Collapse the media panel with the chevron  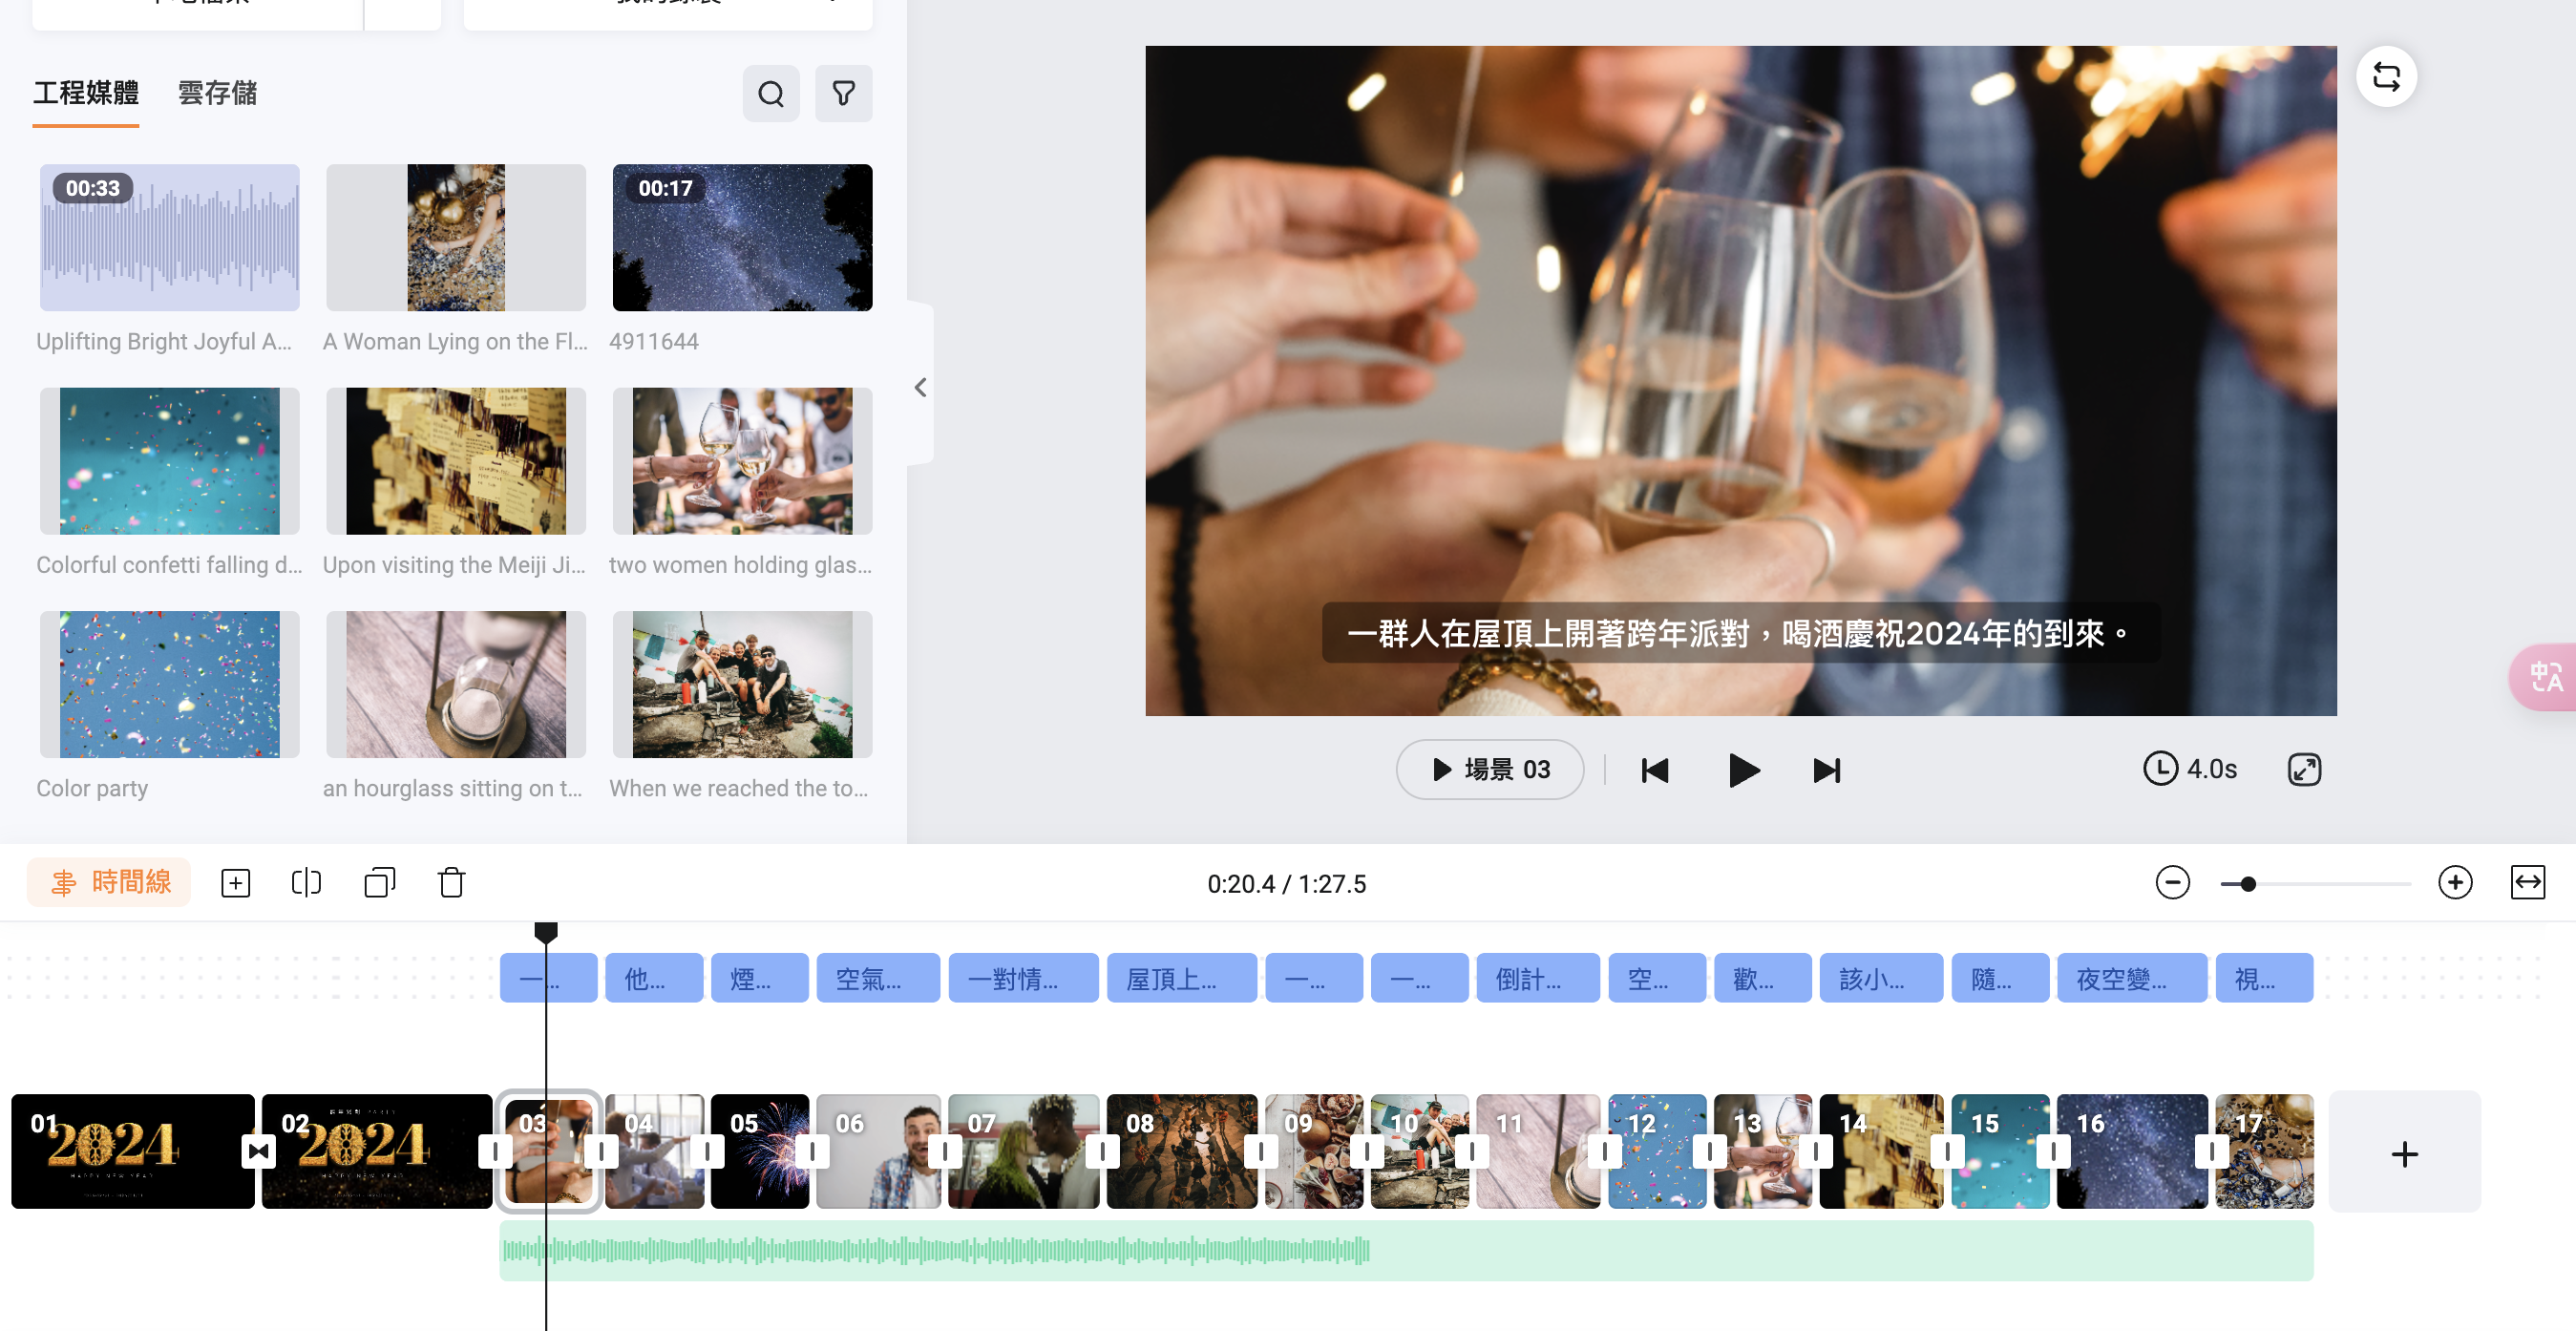(x=920, y=388)
